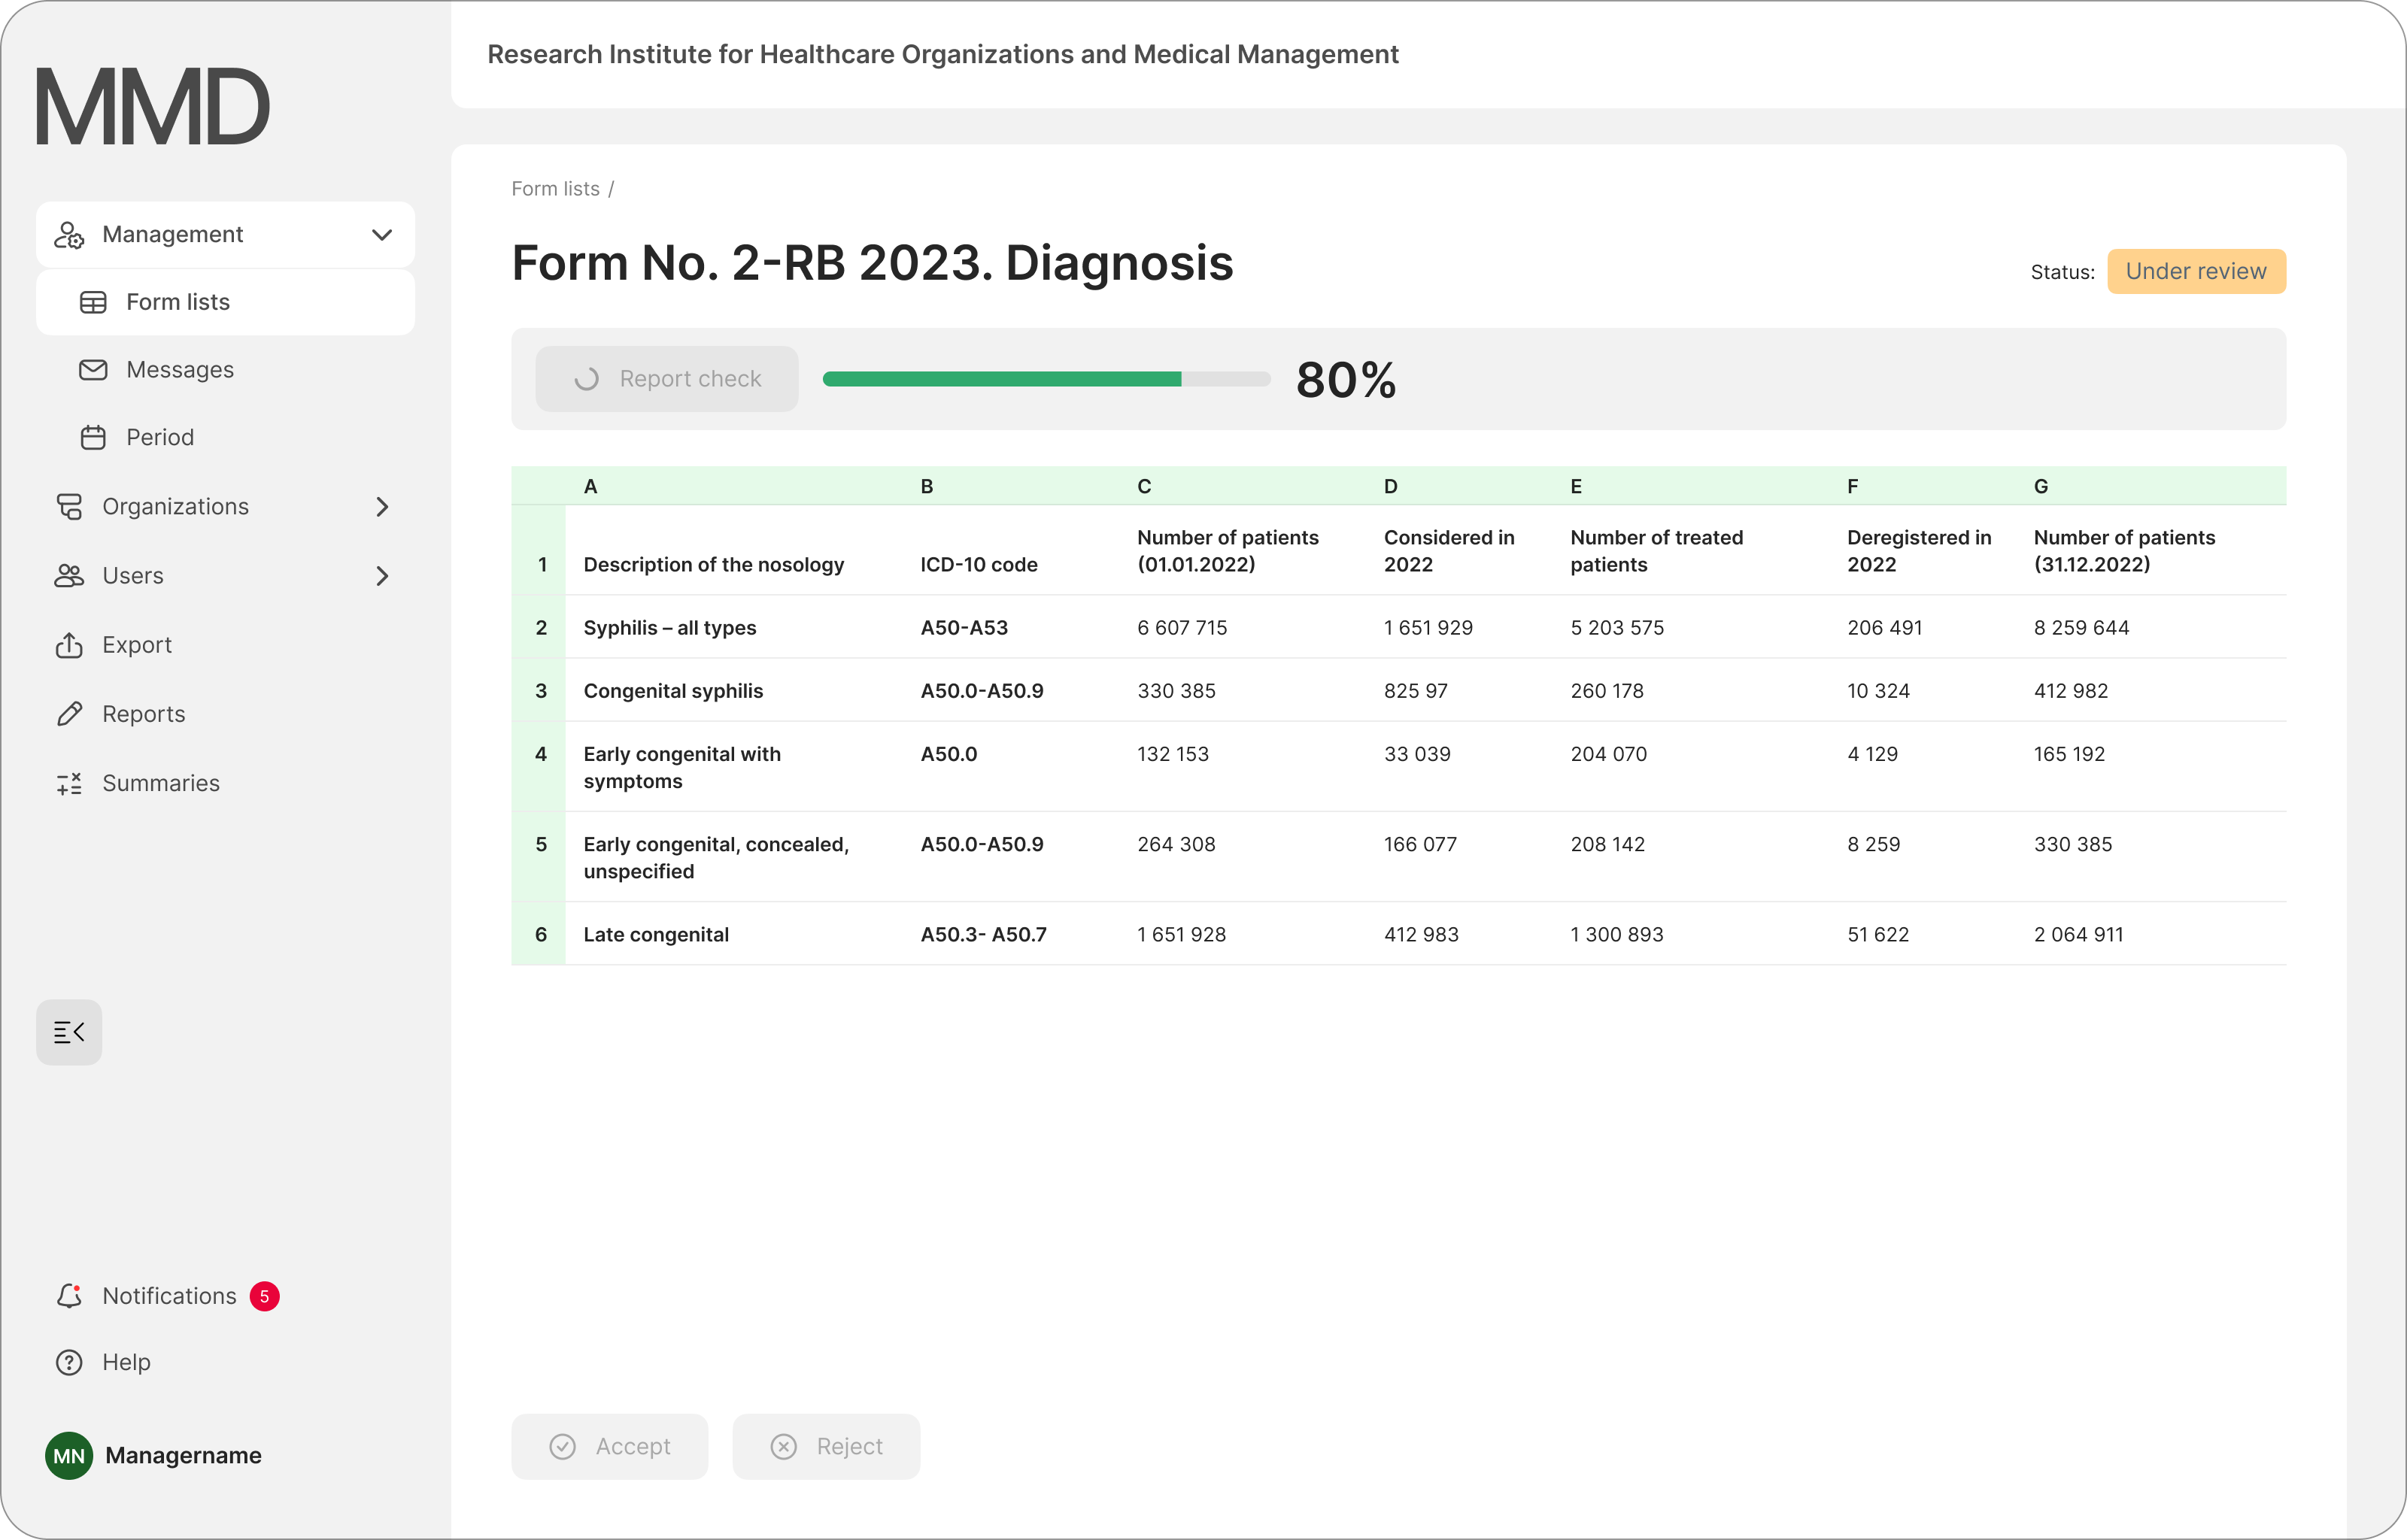2407x1540 pixels.
Task: Click the Notifications bell icon
Action: pos(69,1296)
